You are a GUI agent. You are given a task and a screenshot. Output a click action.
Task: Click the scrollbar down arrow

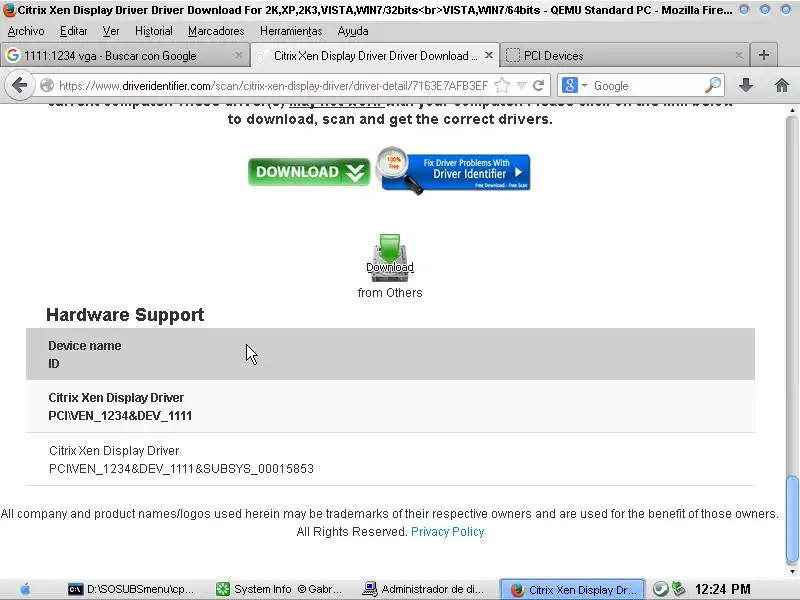(792, 570)
